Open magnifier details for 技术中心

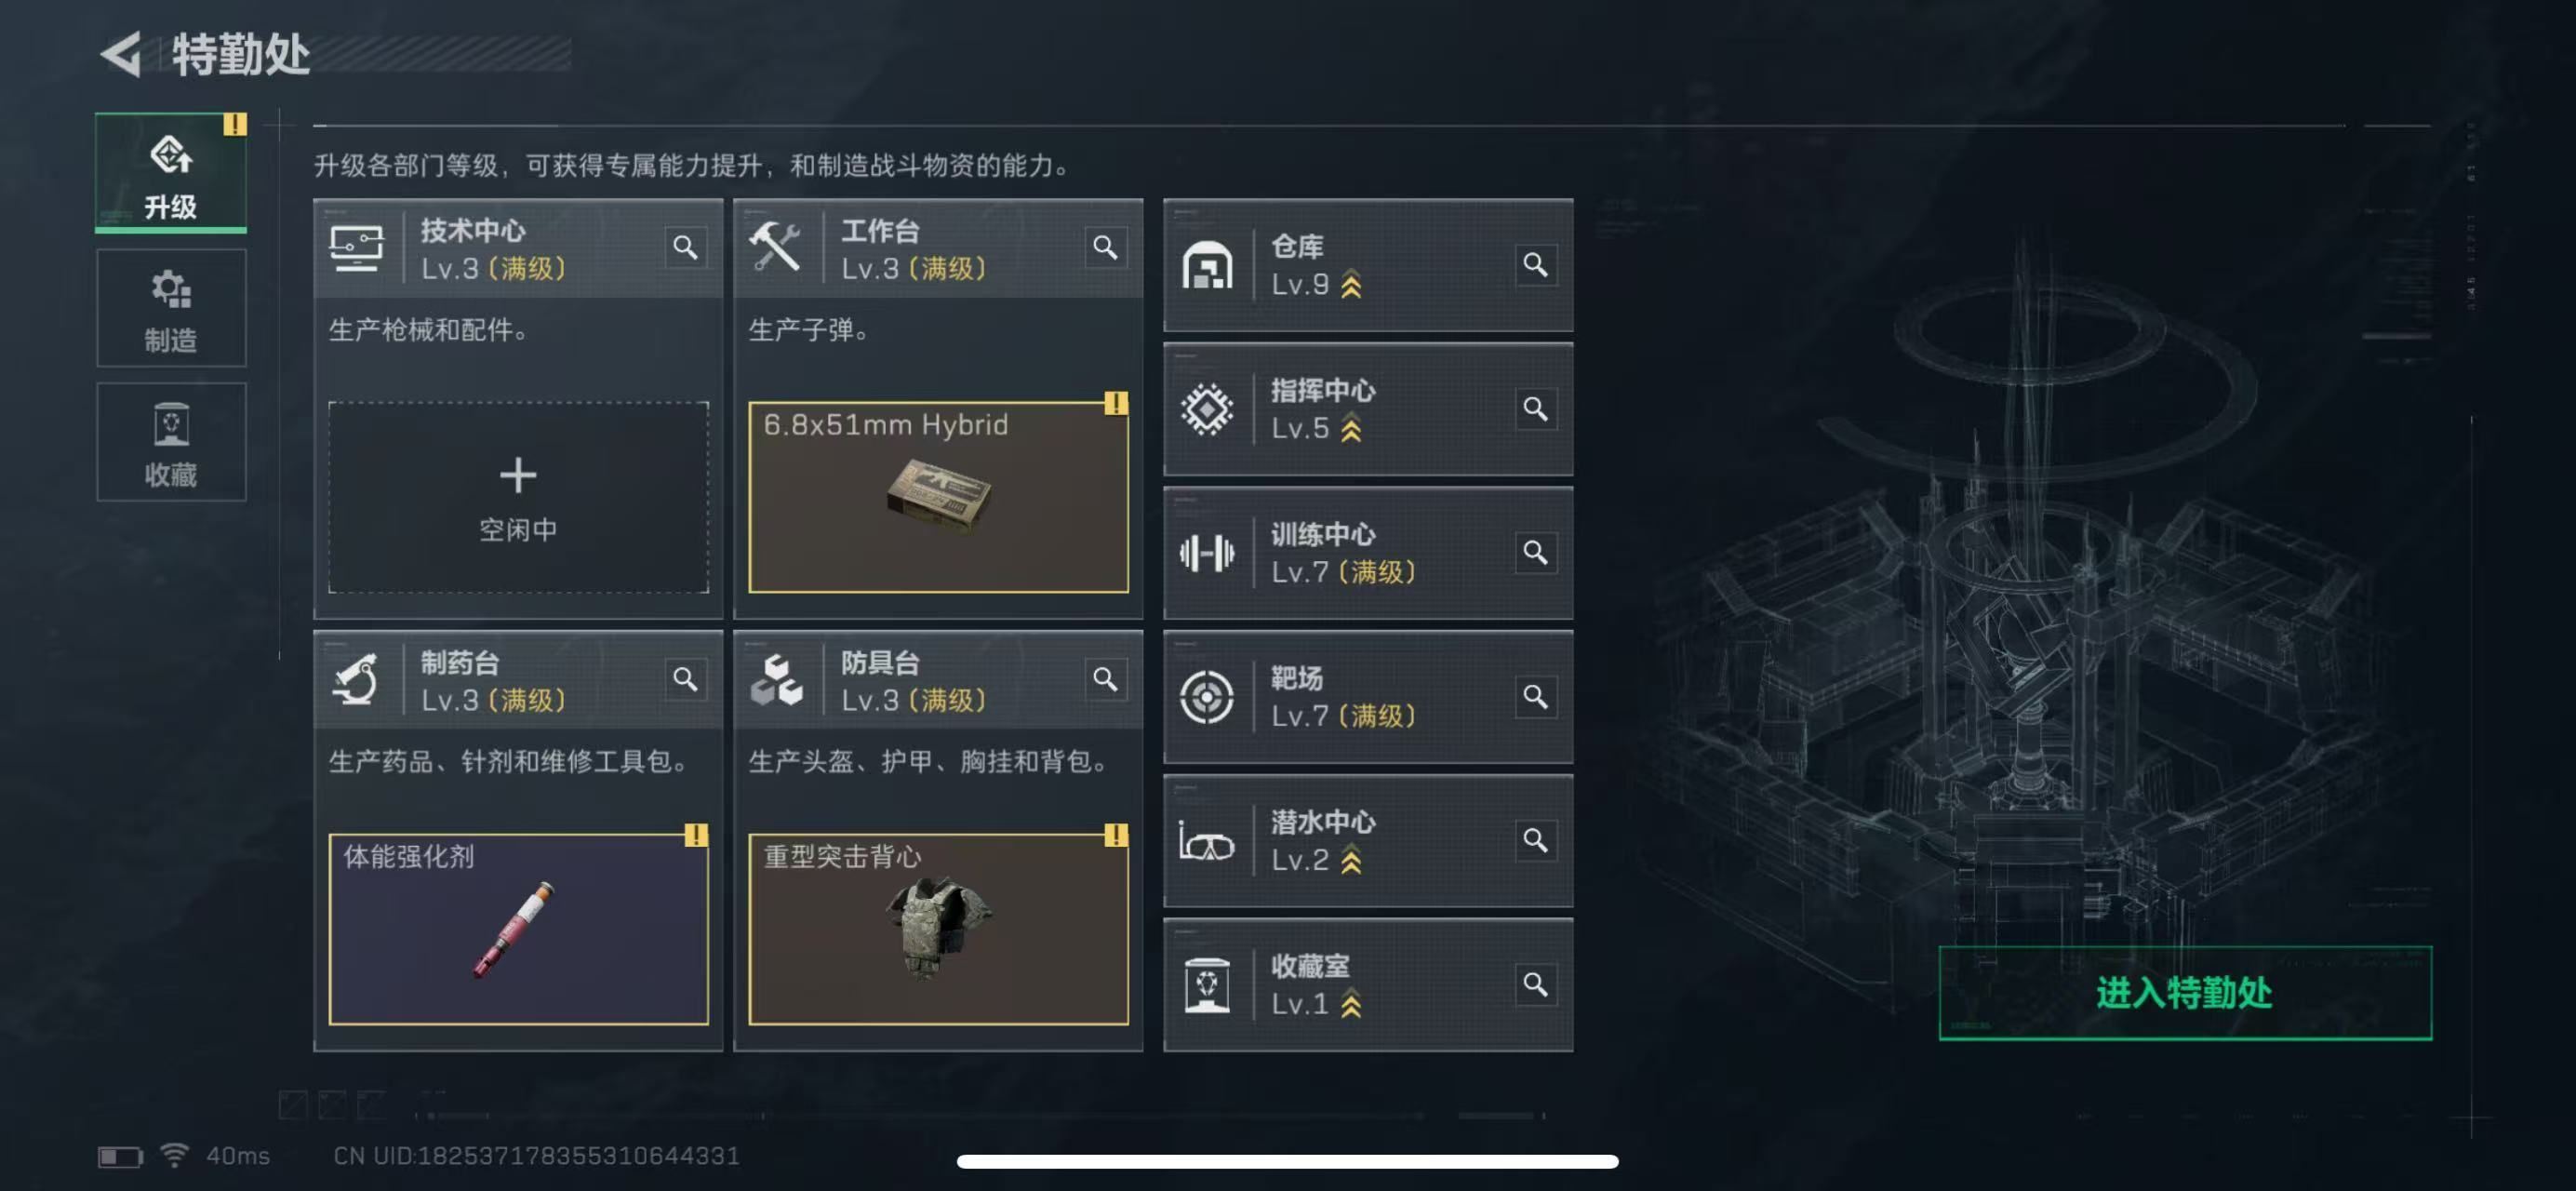pyautogui.click(x=685, y=247)
